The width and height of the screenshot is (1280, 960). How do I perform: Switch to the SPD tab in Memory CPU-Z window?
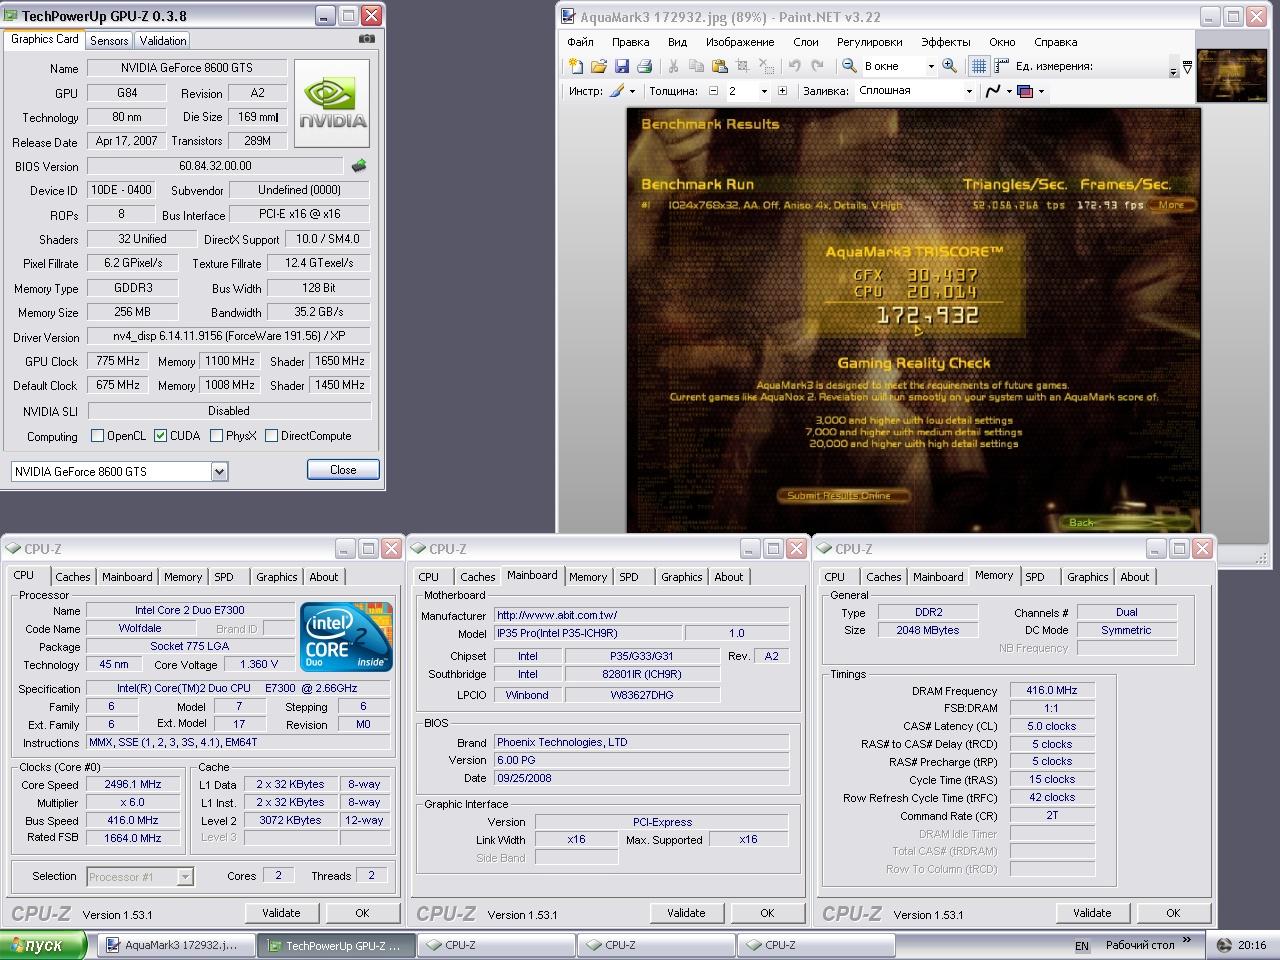[x=1035, y=577]
